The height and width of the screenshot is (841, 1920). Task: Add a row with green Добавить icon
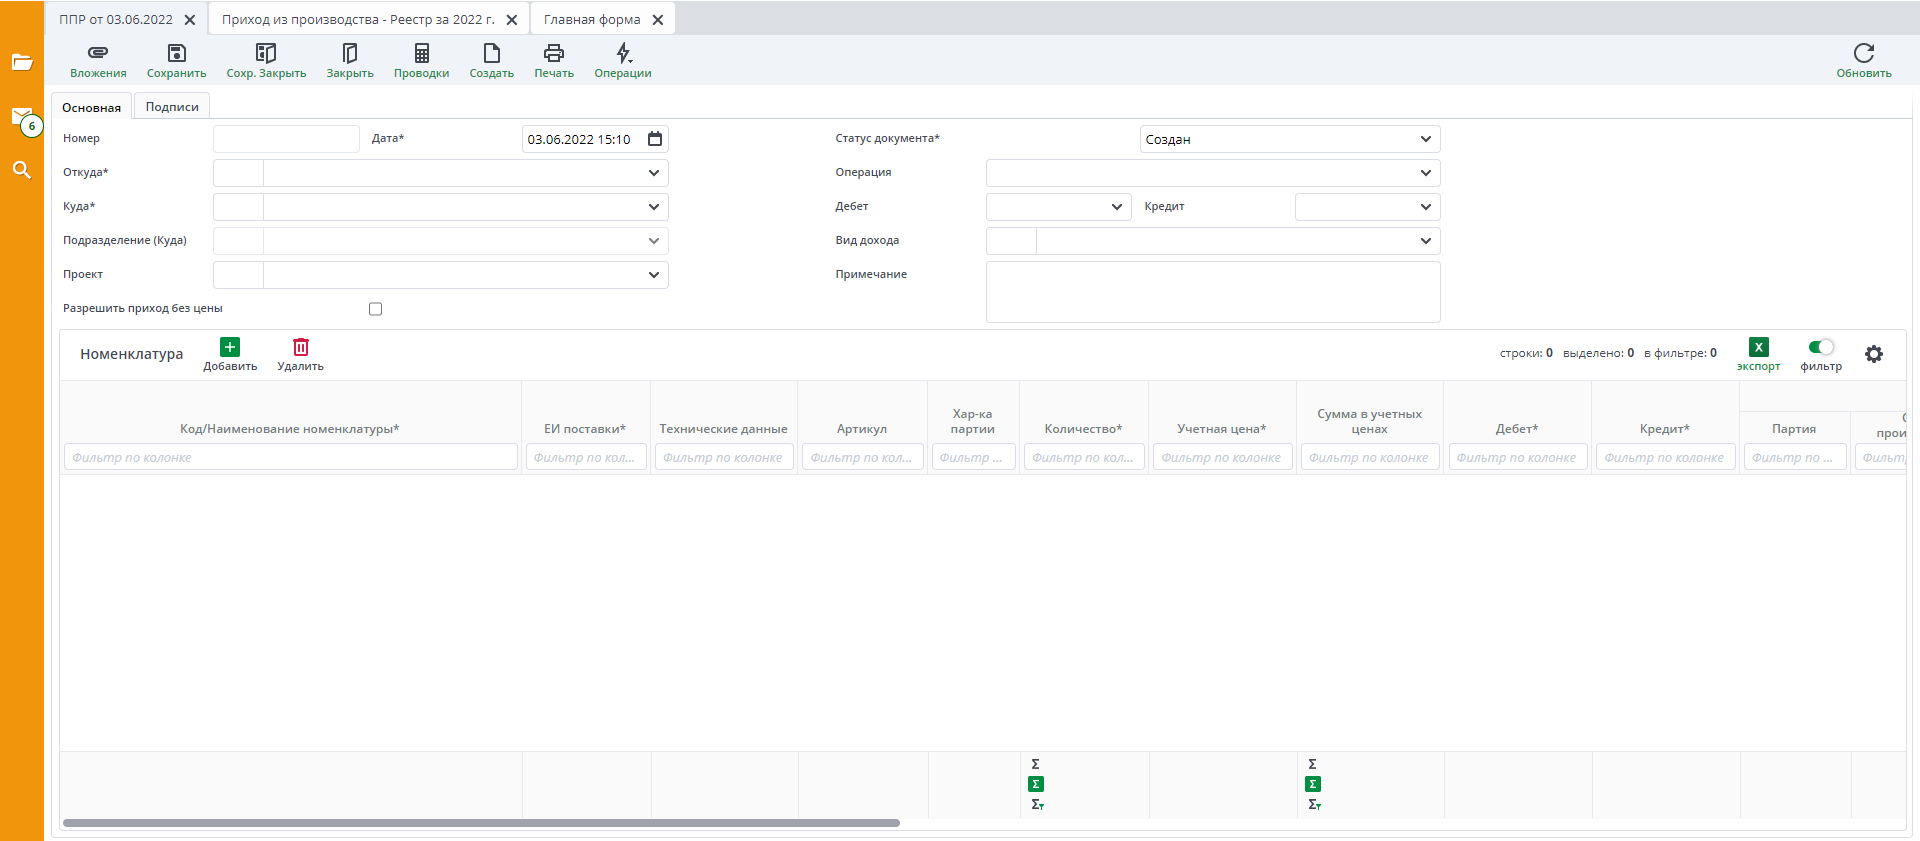(230, 347)
